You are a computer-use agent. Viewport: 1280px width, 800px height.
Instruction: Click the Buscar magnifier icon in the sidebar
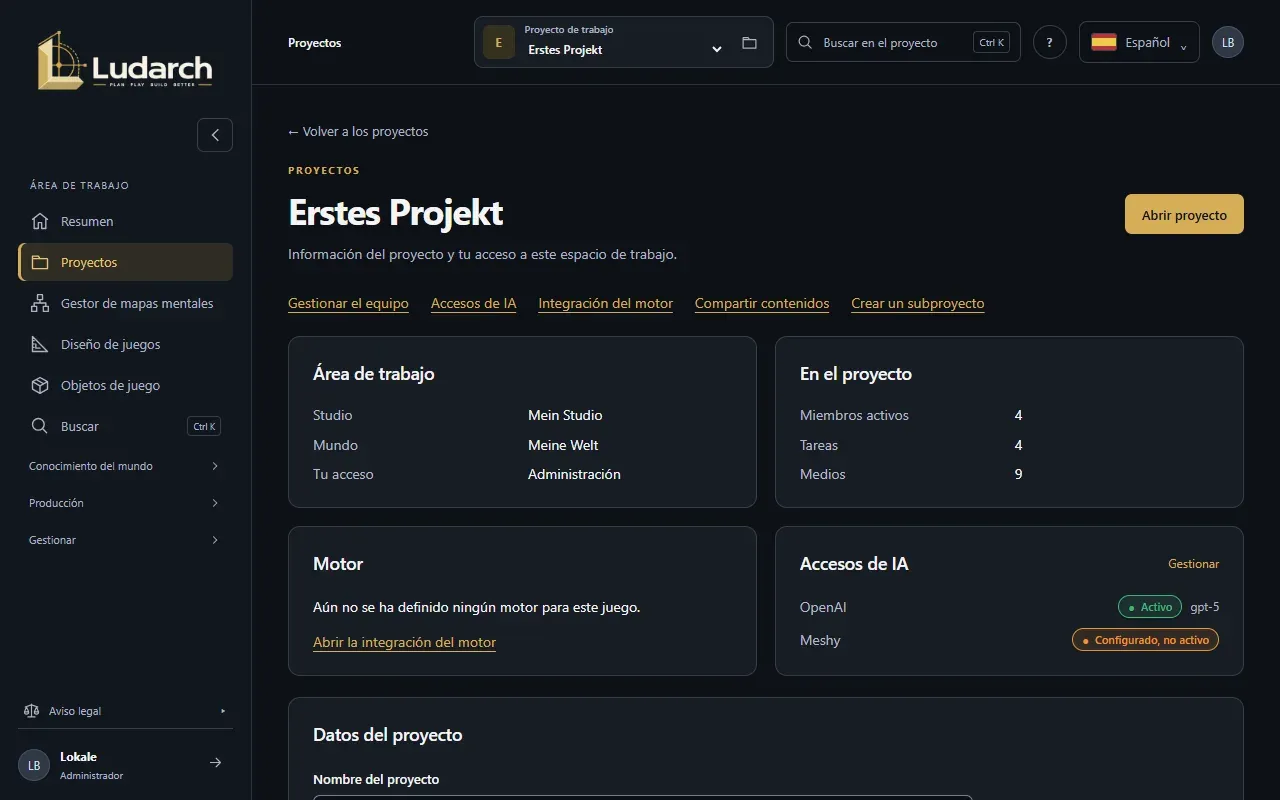click(40, 426)
